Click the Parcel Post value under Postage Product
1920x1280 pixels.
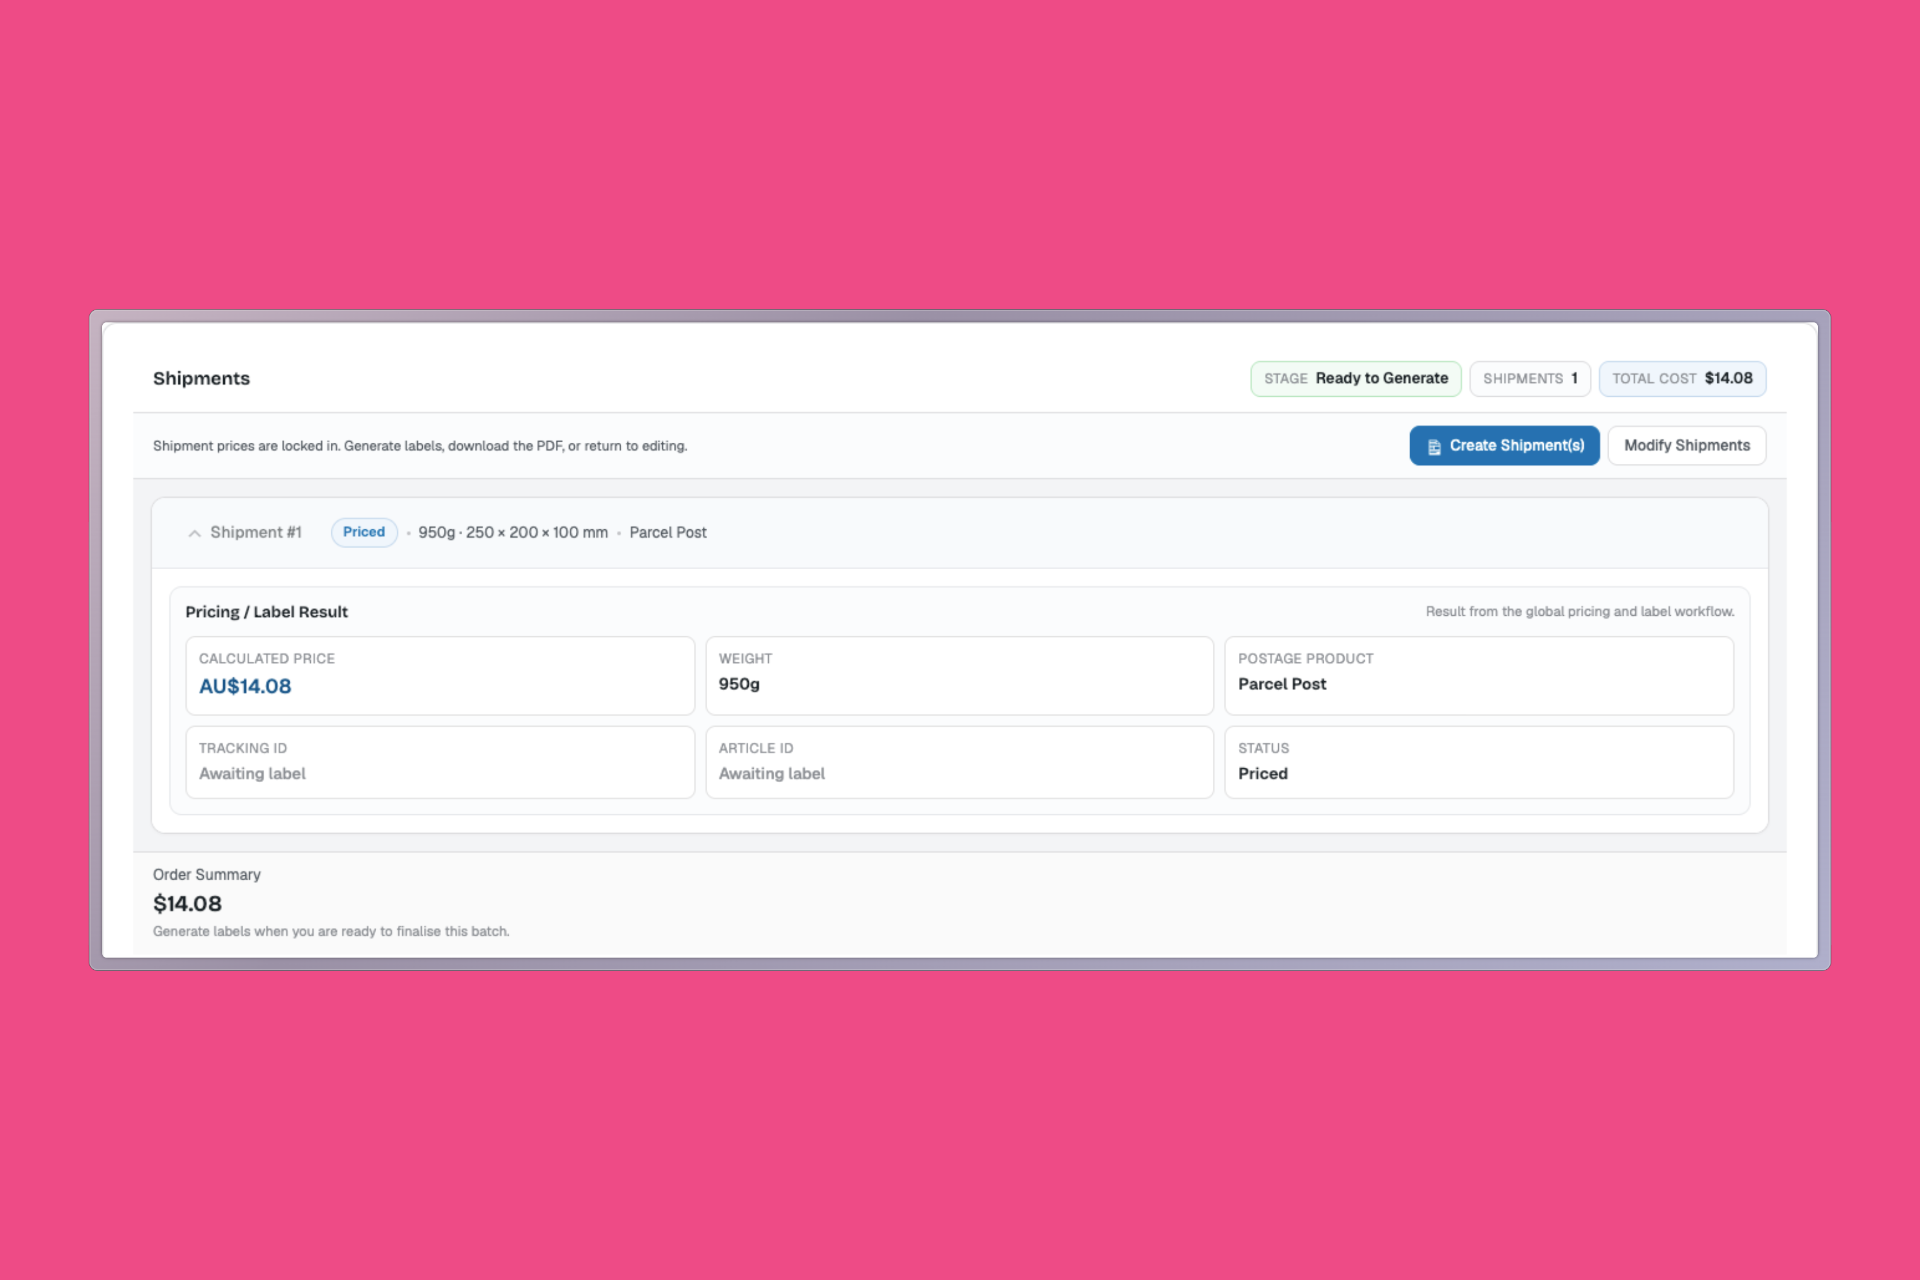coord(1282,684)
